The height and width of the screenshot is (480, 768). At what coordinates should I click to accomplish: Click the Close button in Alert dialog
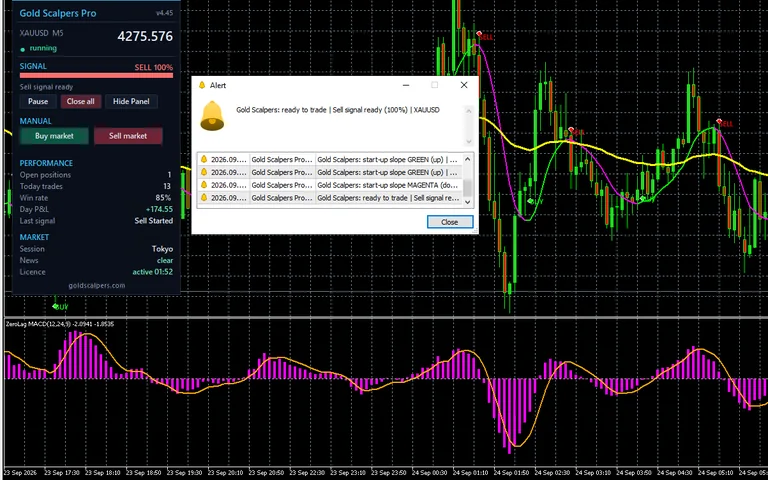click(450, 222)
